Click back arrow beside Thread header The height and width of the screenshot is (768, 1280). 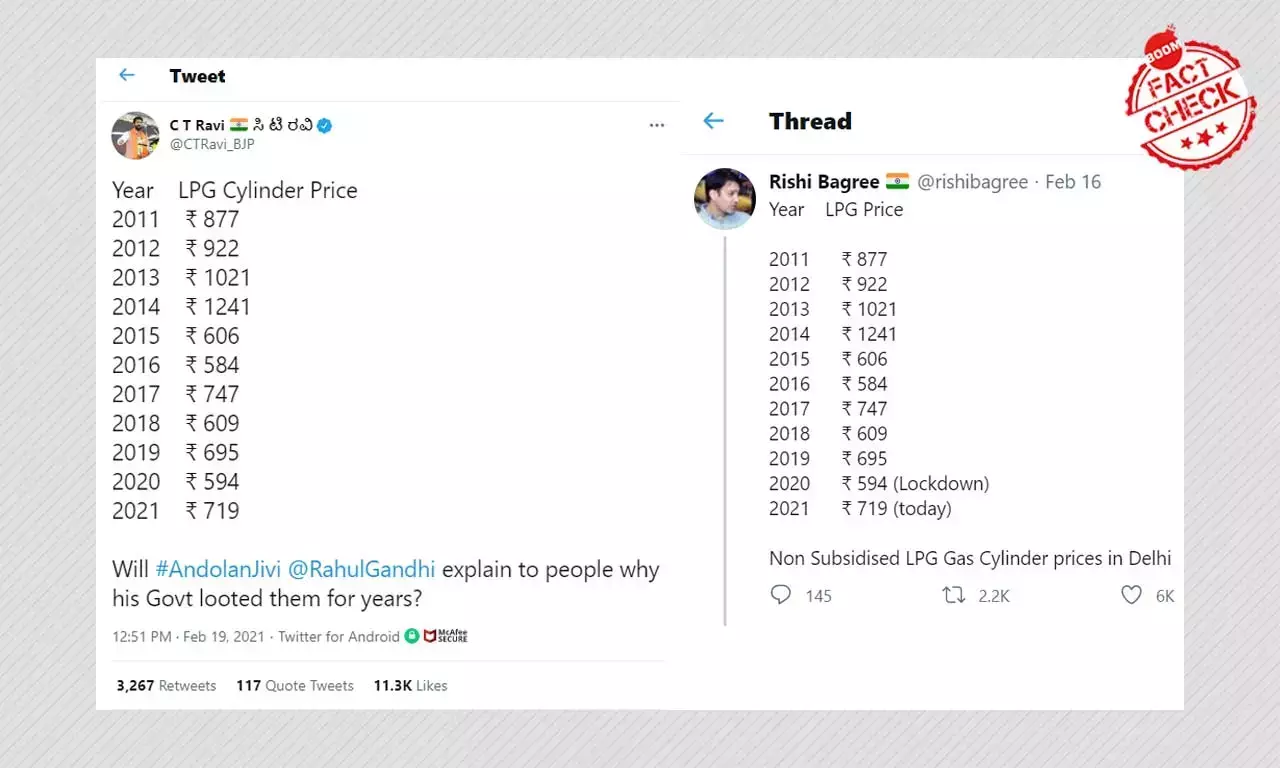tap(713, 121)
